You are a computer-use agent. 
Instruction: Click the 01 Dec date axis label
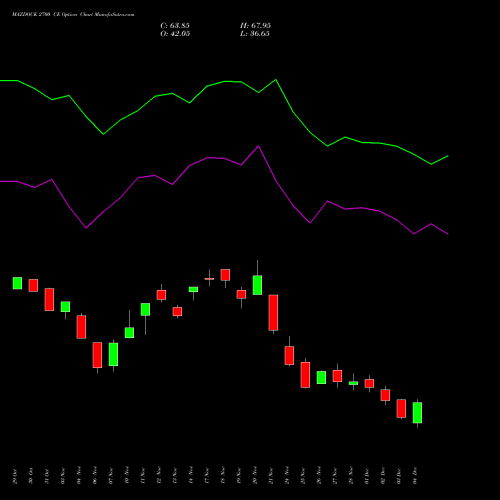[x=367, y=476]
